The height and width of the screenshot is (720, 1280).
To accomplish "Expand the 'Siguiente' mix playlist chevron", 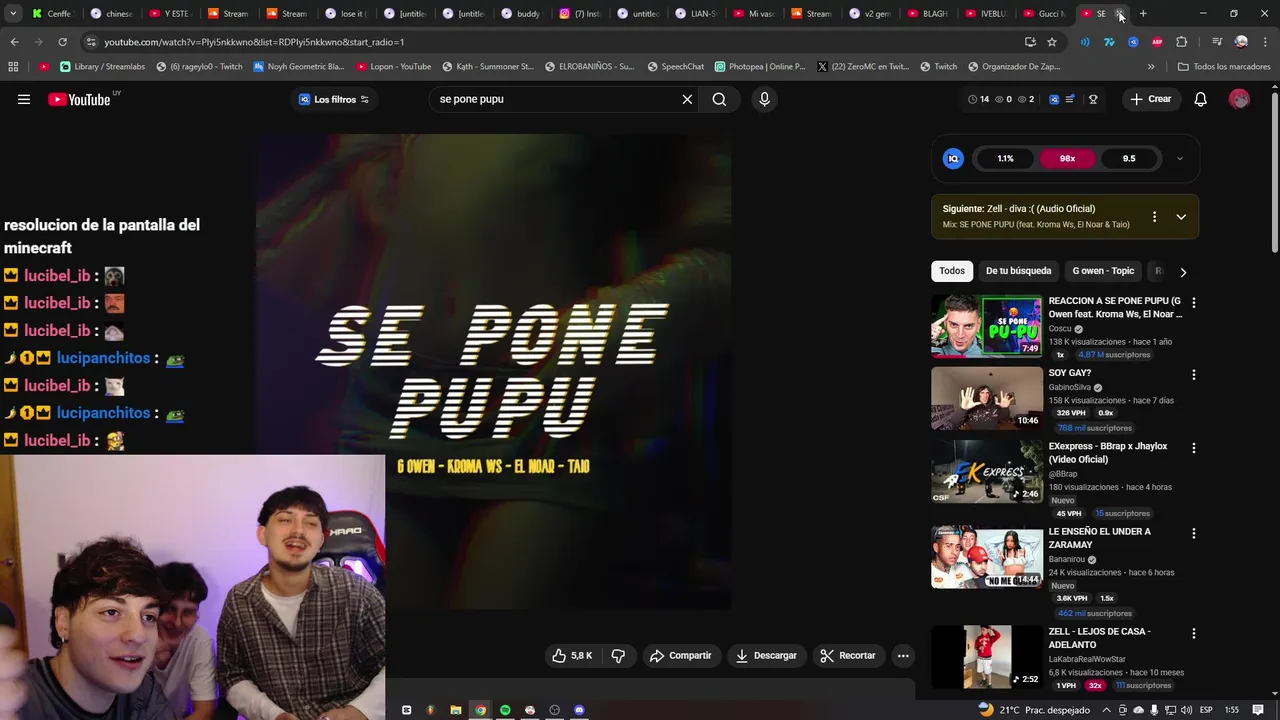I will [1181, 217].
